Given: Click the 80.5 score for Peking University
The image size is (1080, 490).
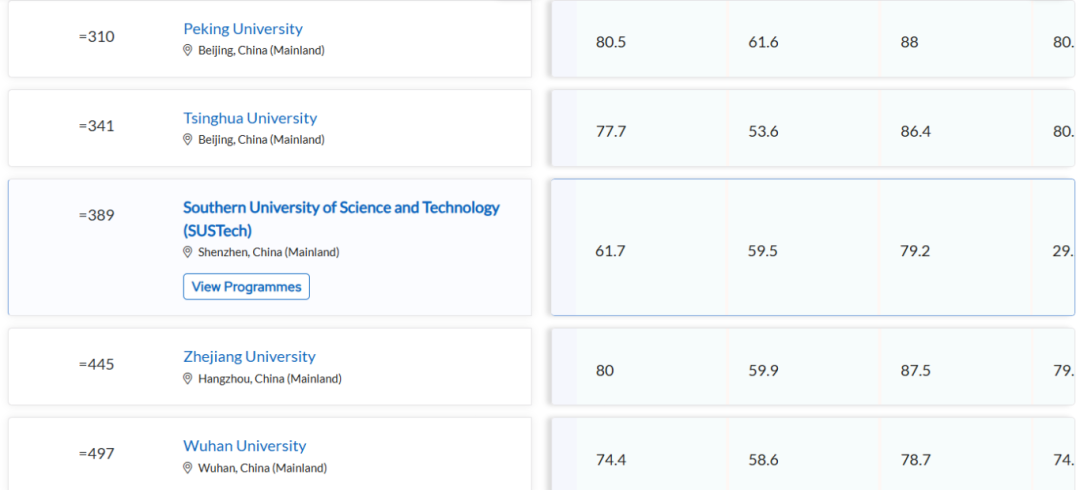Looking at the screenshot, I should pyautogui.click(x=611, y=42).
